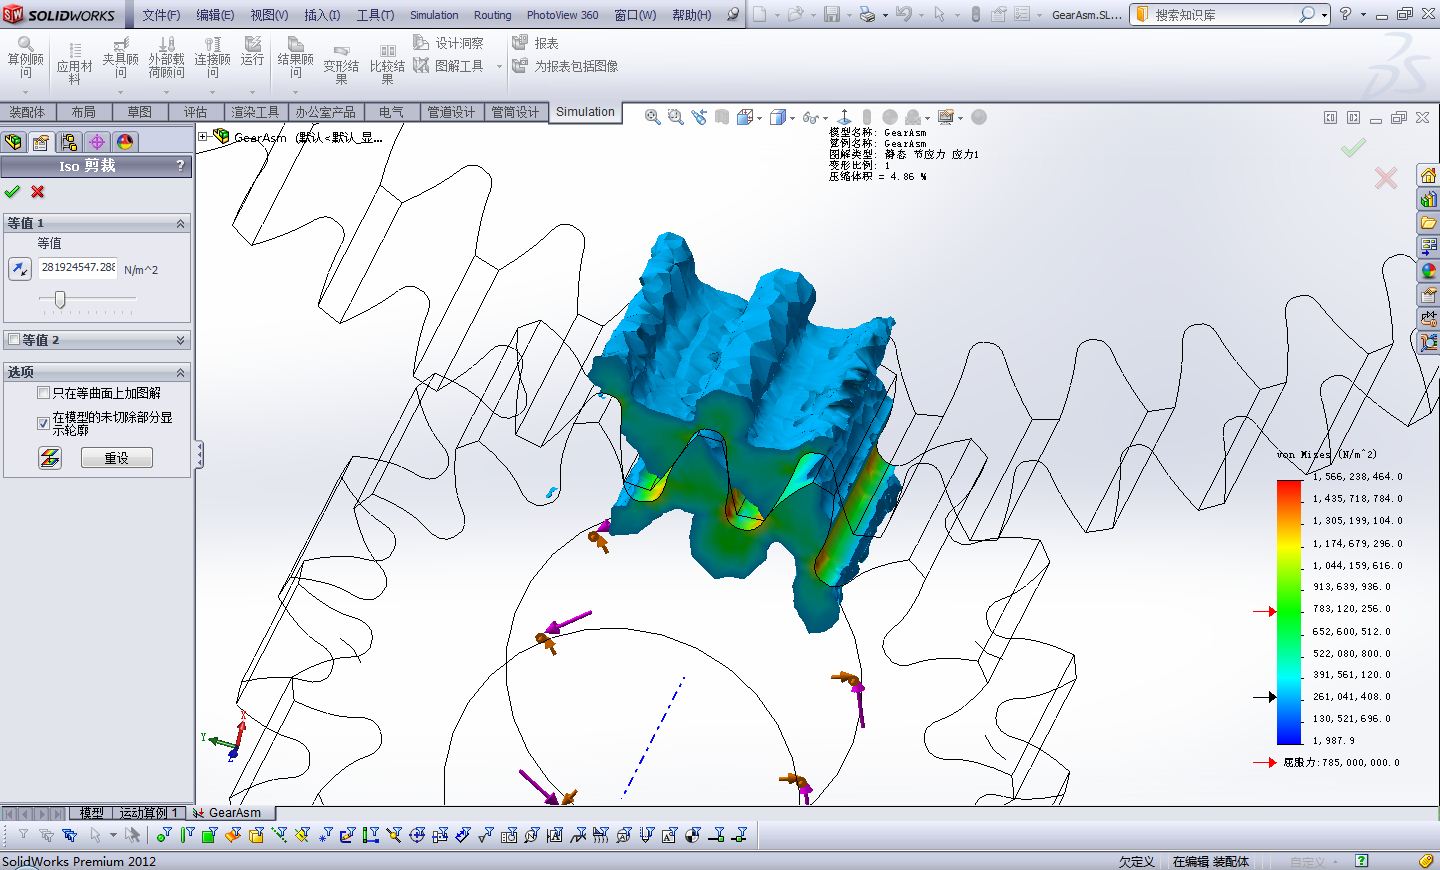Click the red confirmation-corner X in the viewport
This screenshot has width=1440, height=870.
click(x=1386, y=179)
